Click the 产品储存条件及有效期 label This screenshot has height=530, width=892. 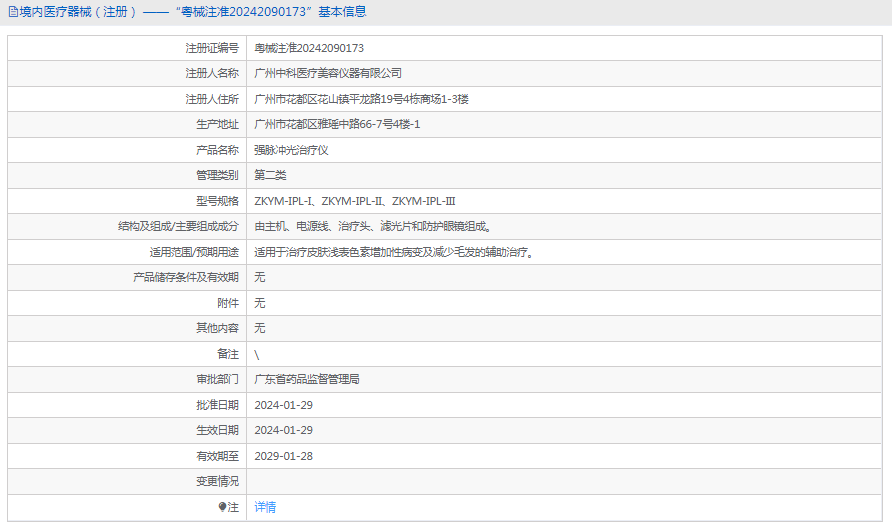tap(186, 277)
